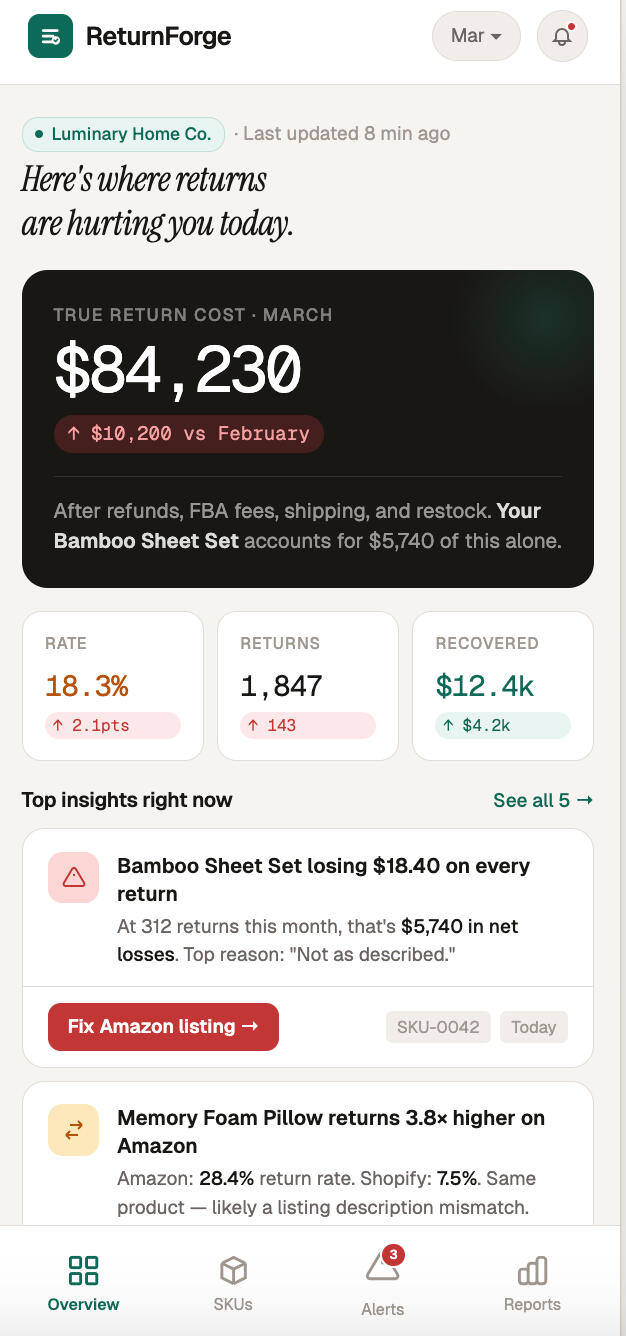Click the SKU-0042 tag
The width and height of the screenshot is (626, 1336).
coord(438,1027)
